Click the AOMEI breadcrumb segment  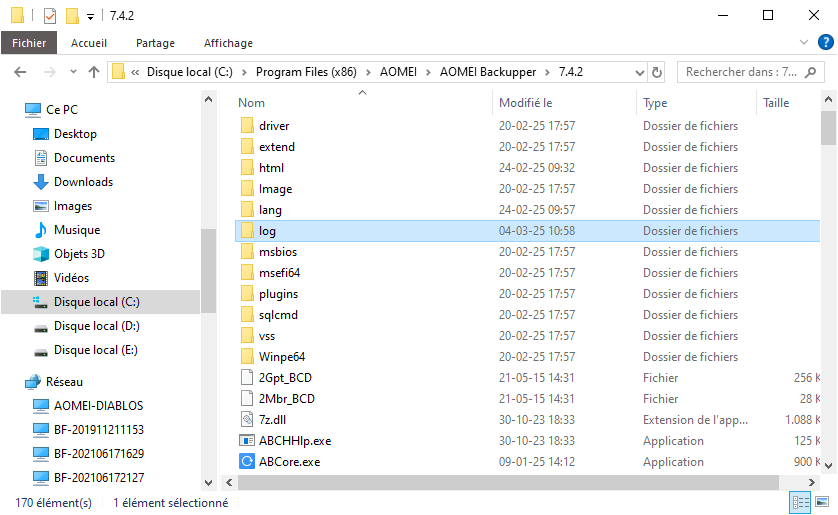[x=398, y=72]
